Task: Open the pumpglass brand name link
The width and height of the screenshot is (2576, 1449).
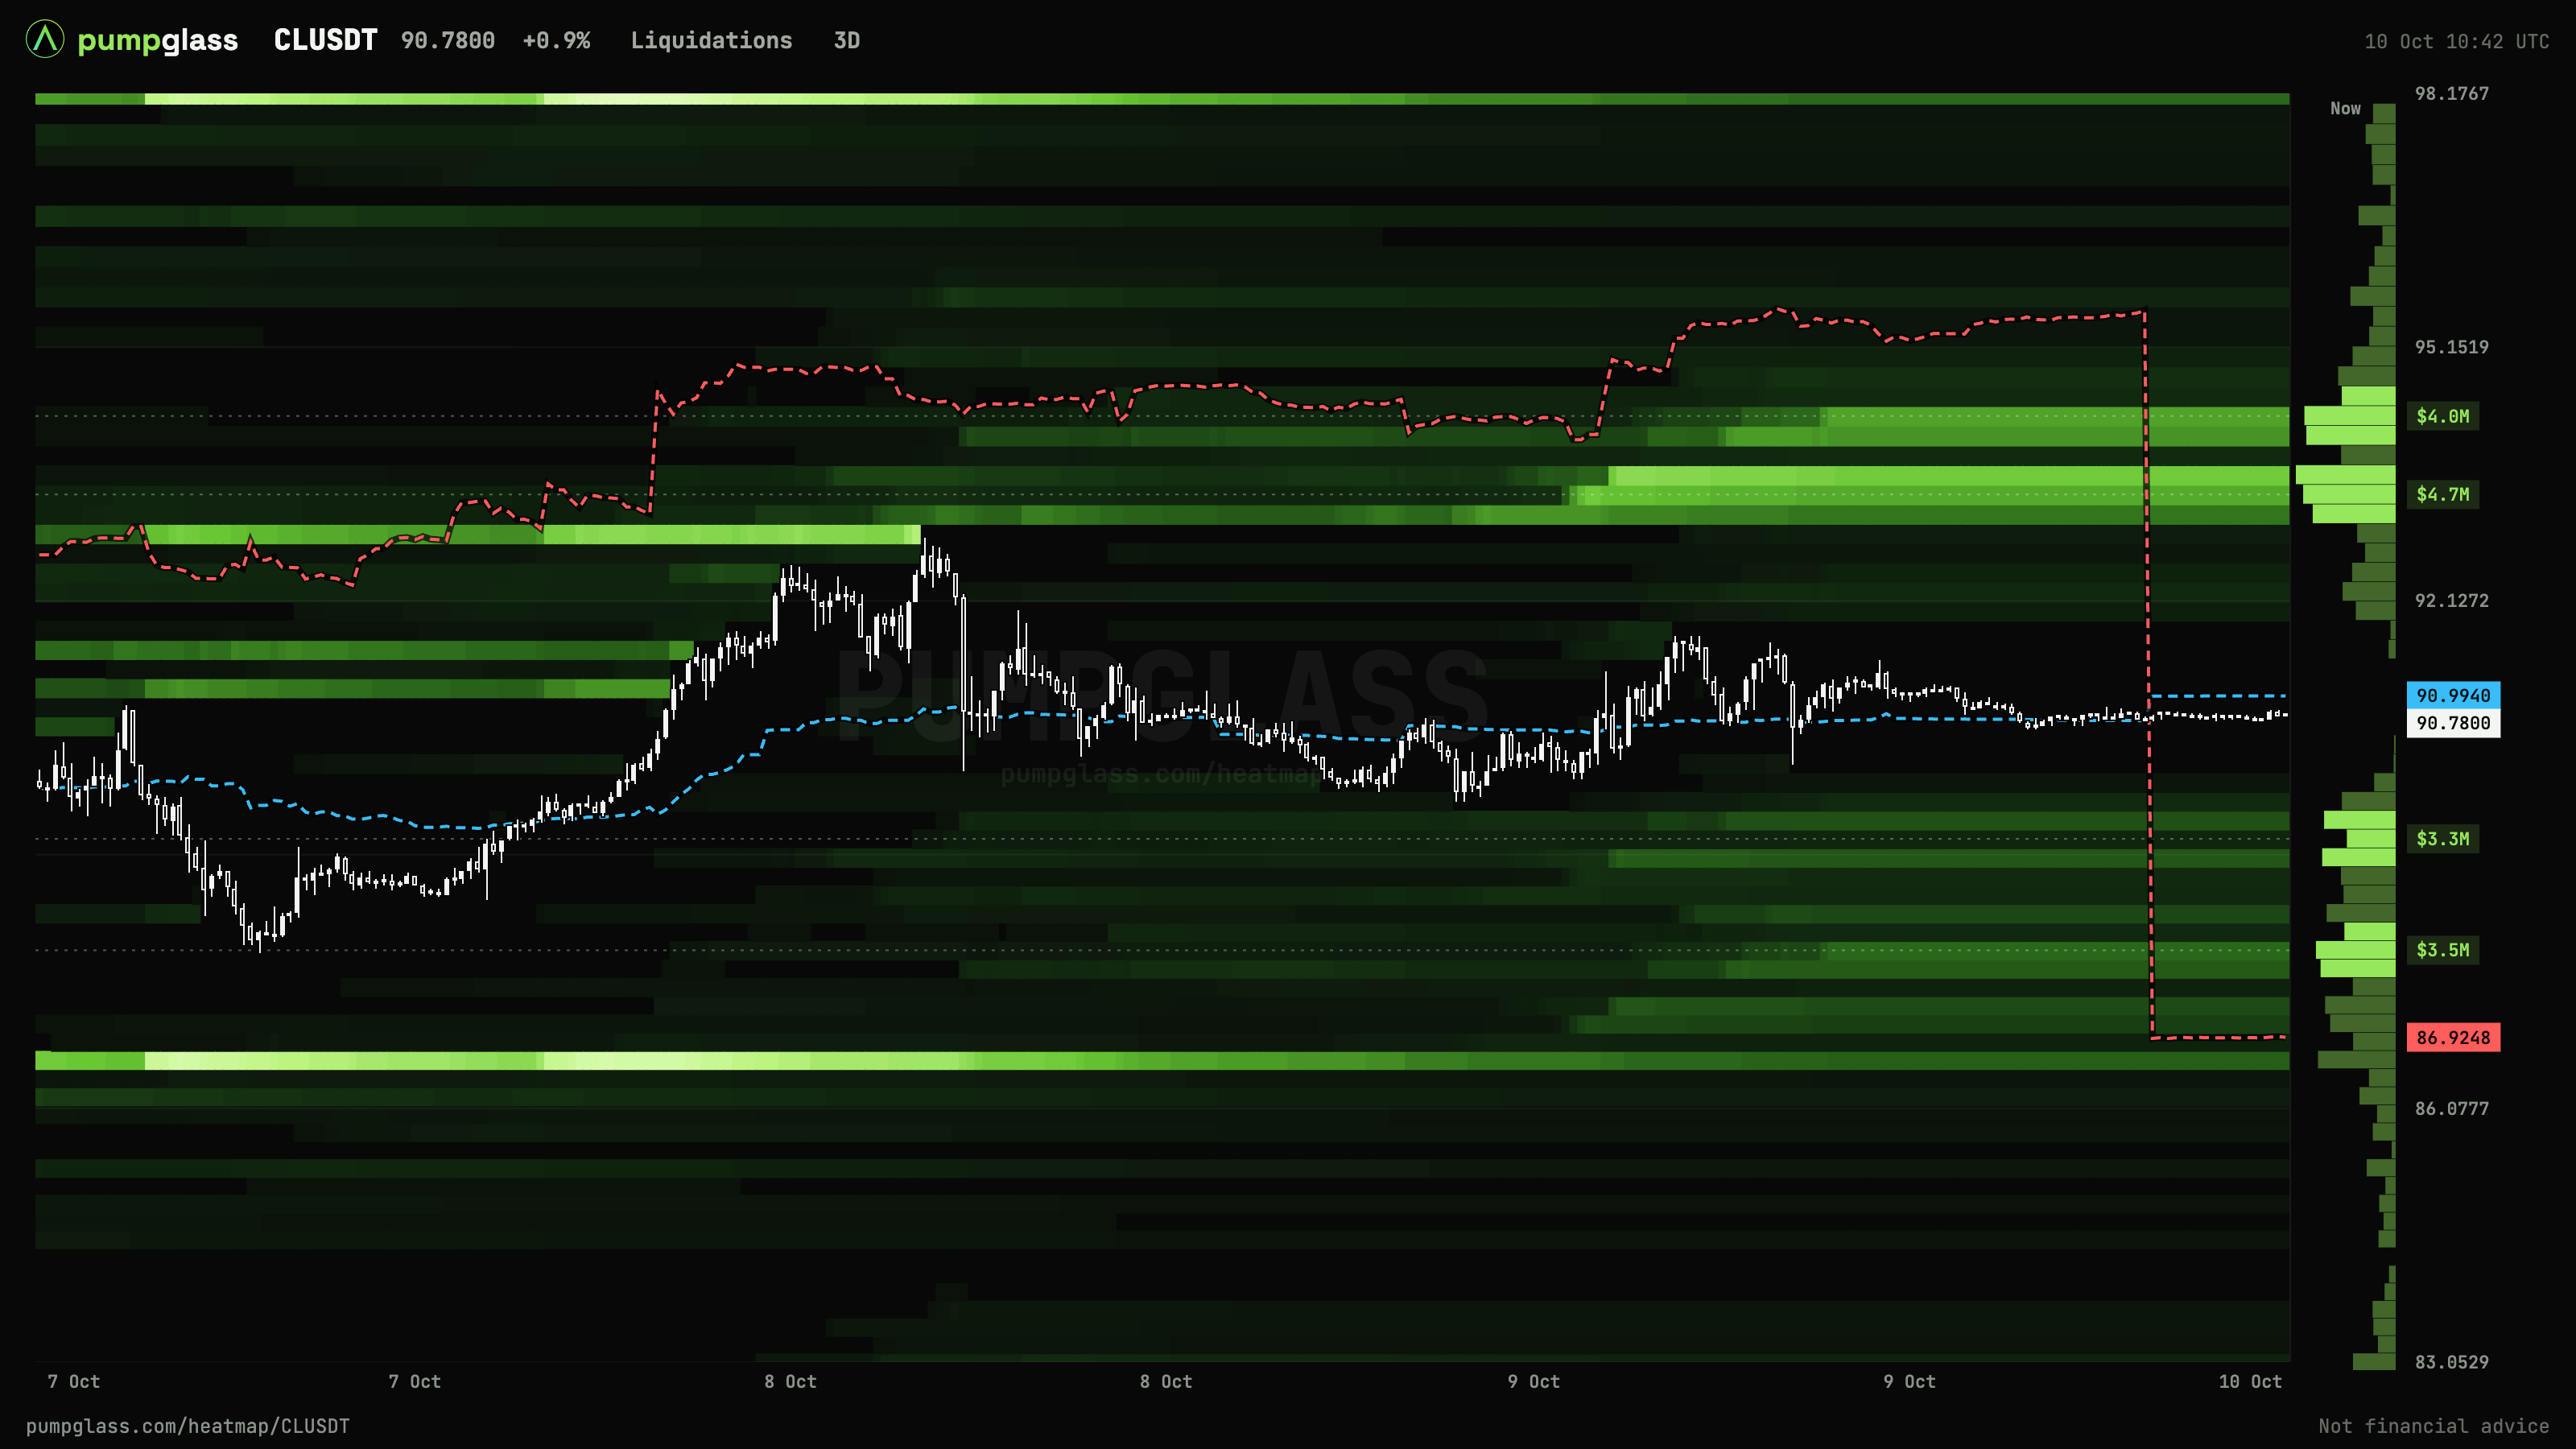Action: tap(157, 40)
